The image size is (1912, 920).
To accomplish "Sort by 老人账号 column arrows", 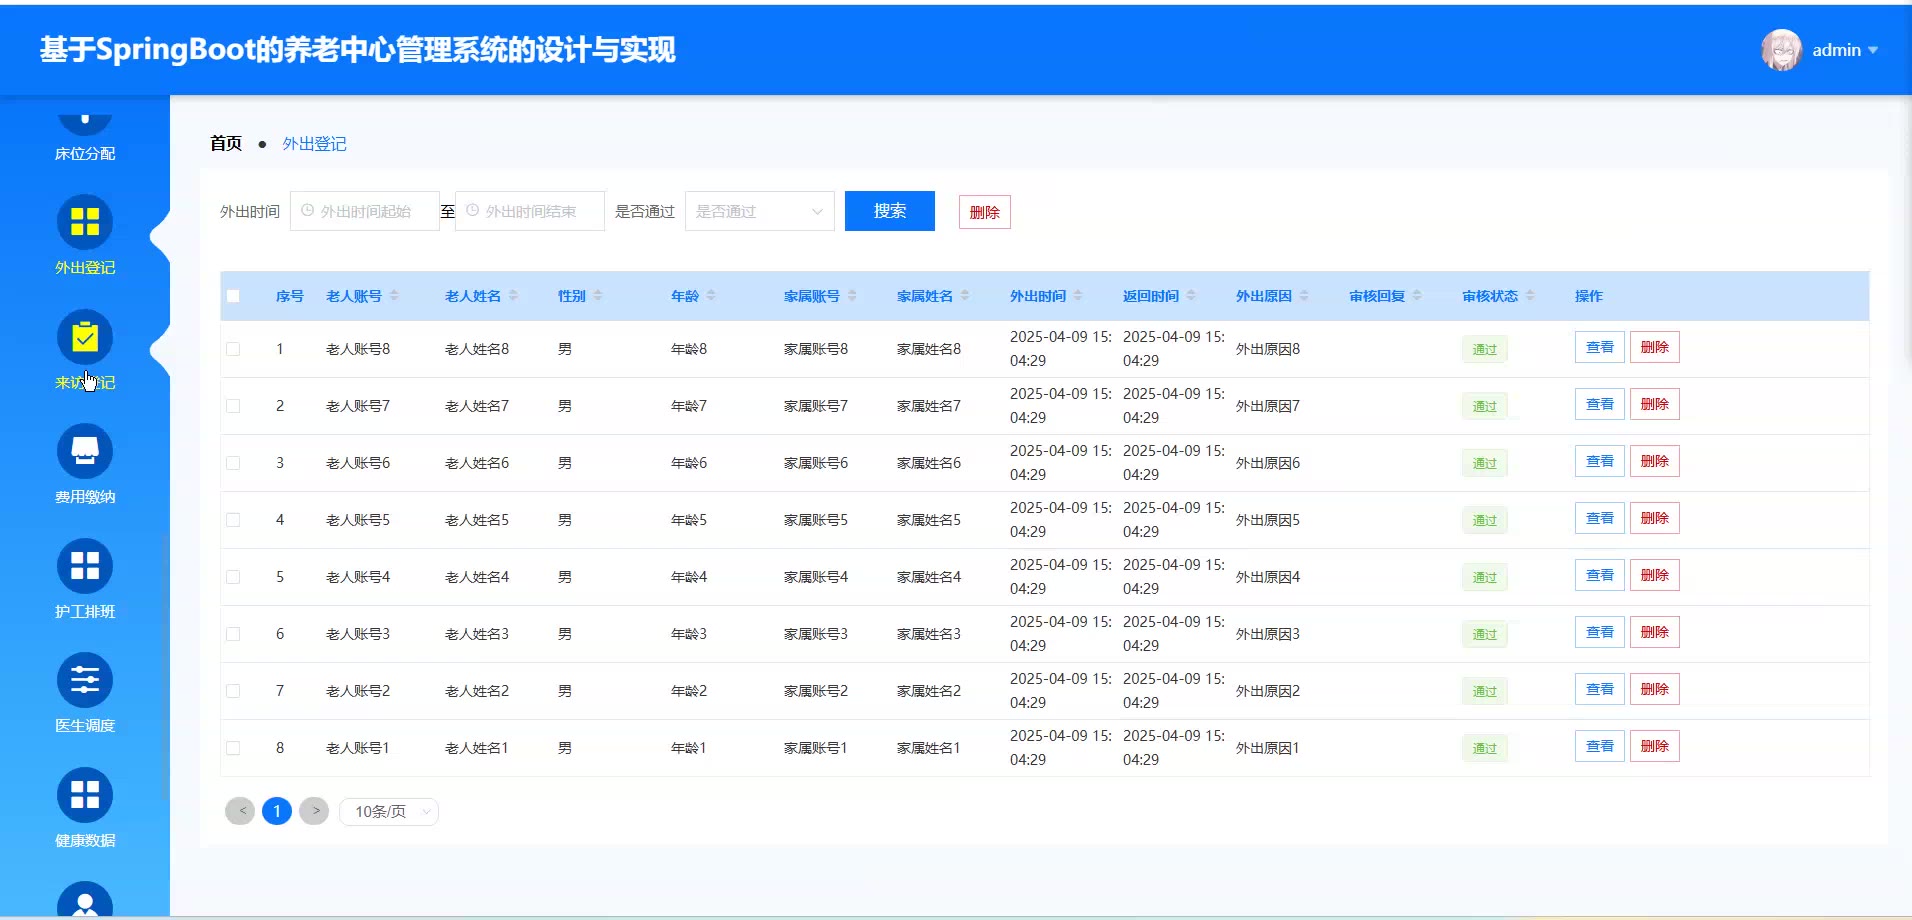I will coord(394,296).
